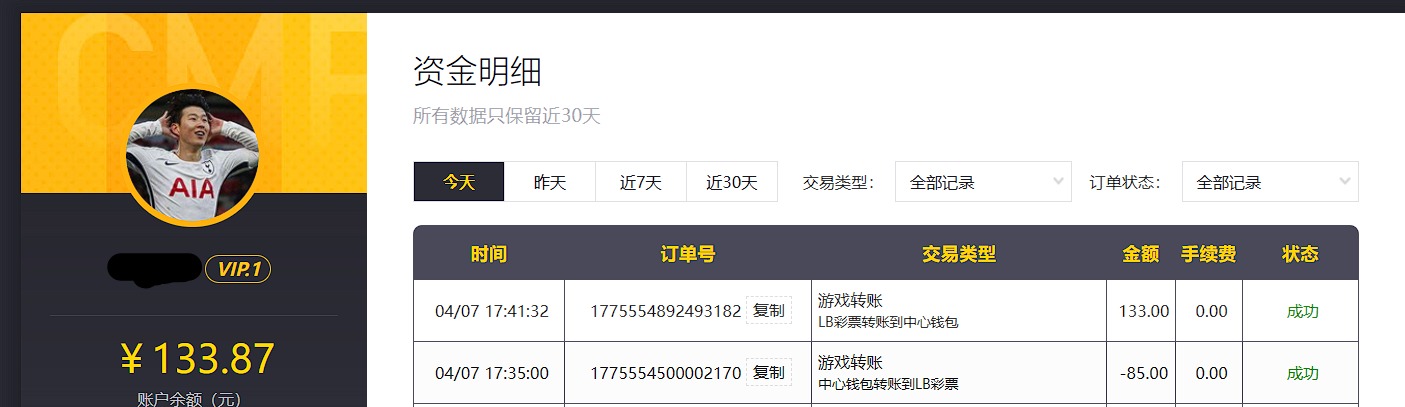Image resolution: width=1405 pixels, height=407 pixels.
Task: Click the ¥133.87 account balance
Action: [197, 359]
